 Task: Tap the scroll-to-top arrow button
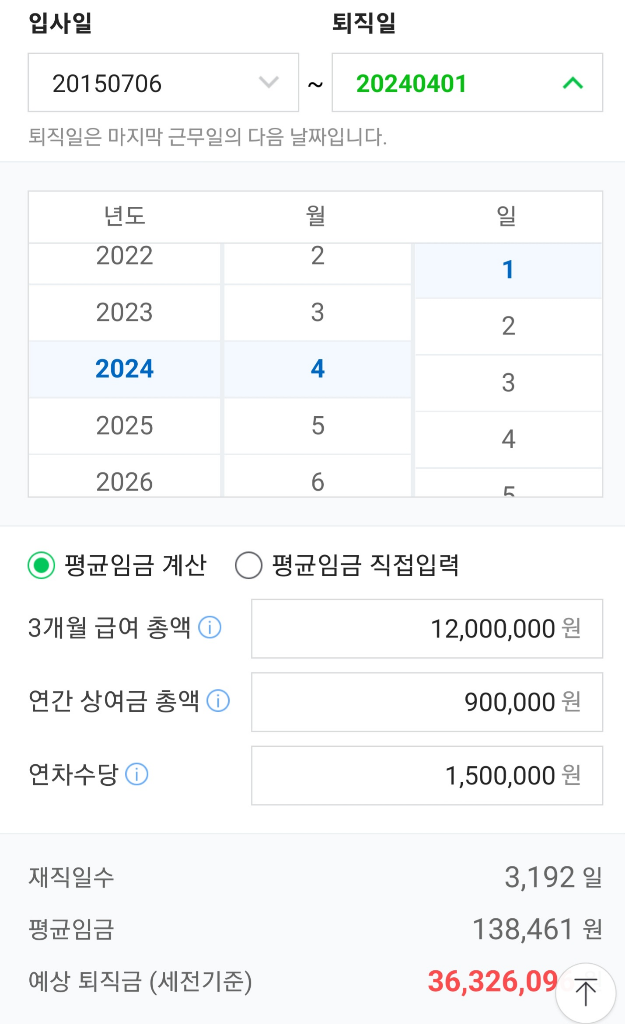click(586, 990)
